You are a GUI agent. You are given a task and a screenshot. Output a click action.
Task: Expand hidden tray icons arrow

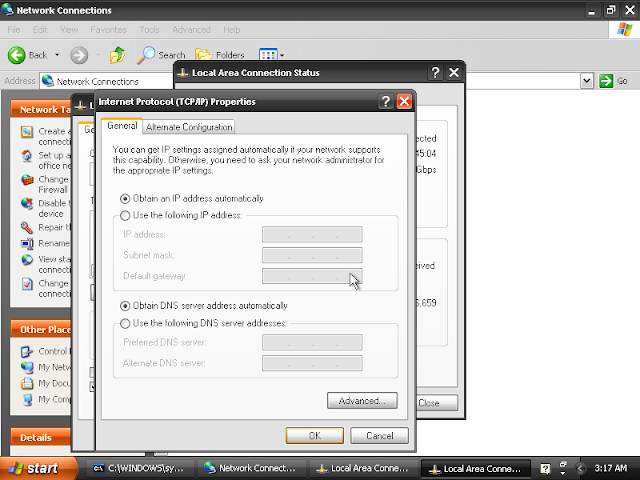[580, 469]
